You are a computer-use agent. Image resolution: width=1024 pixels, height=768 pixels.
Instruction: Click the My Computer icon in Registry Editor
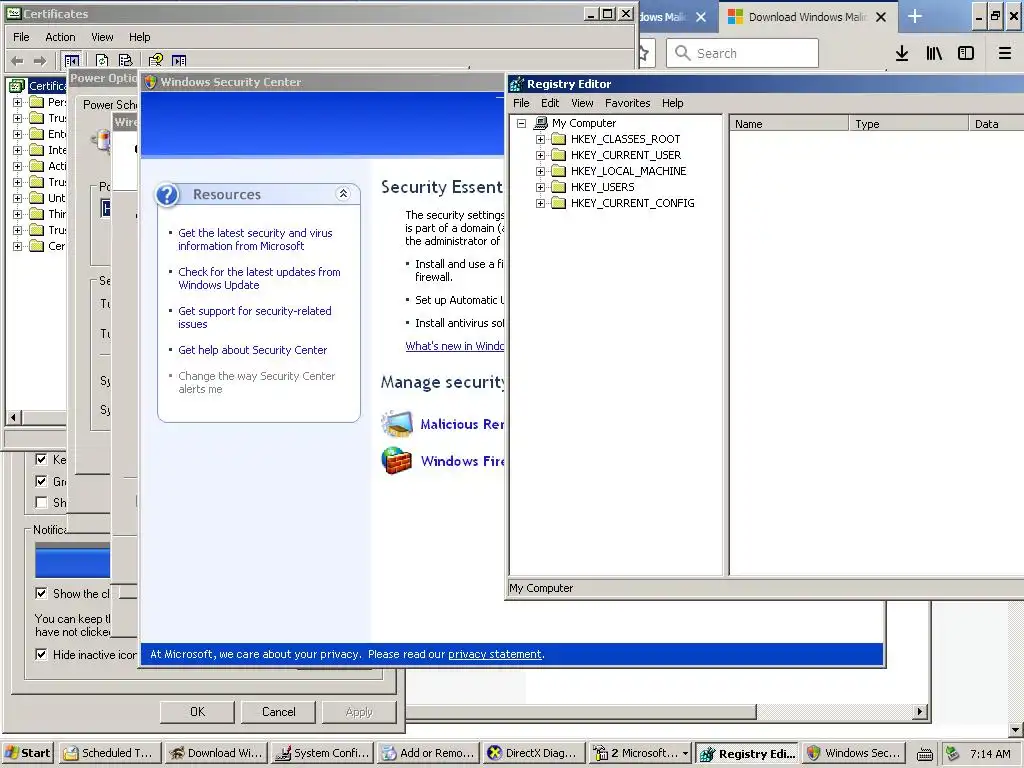(x=540, y=123)
